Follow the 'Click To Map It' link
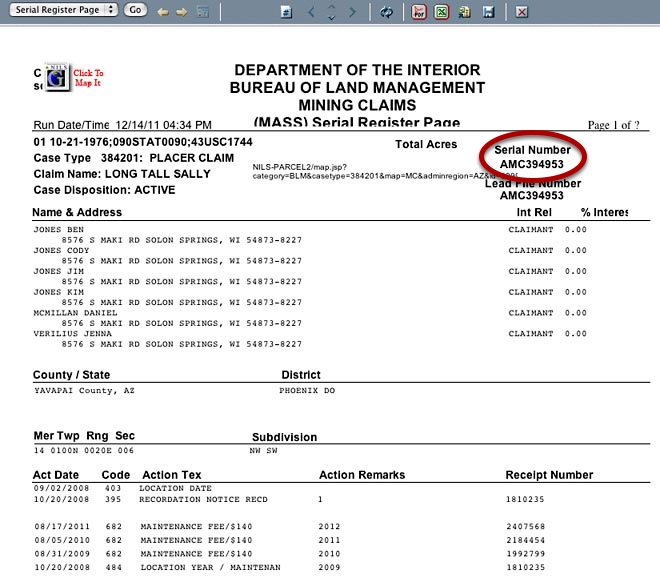 coord(88,78)
